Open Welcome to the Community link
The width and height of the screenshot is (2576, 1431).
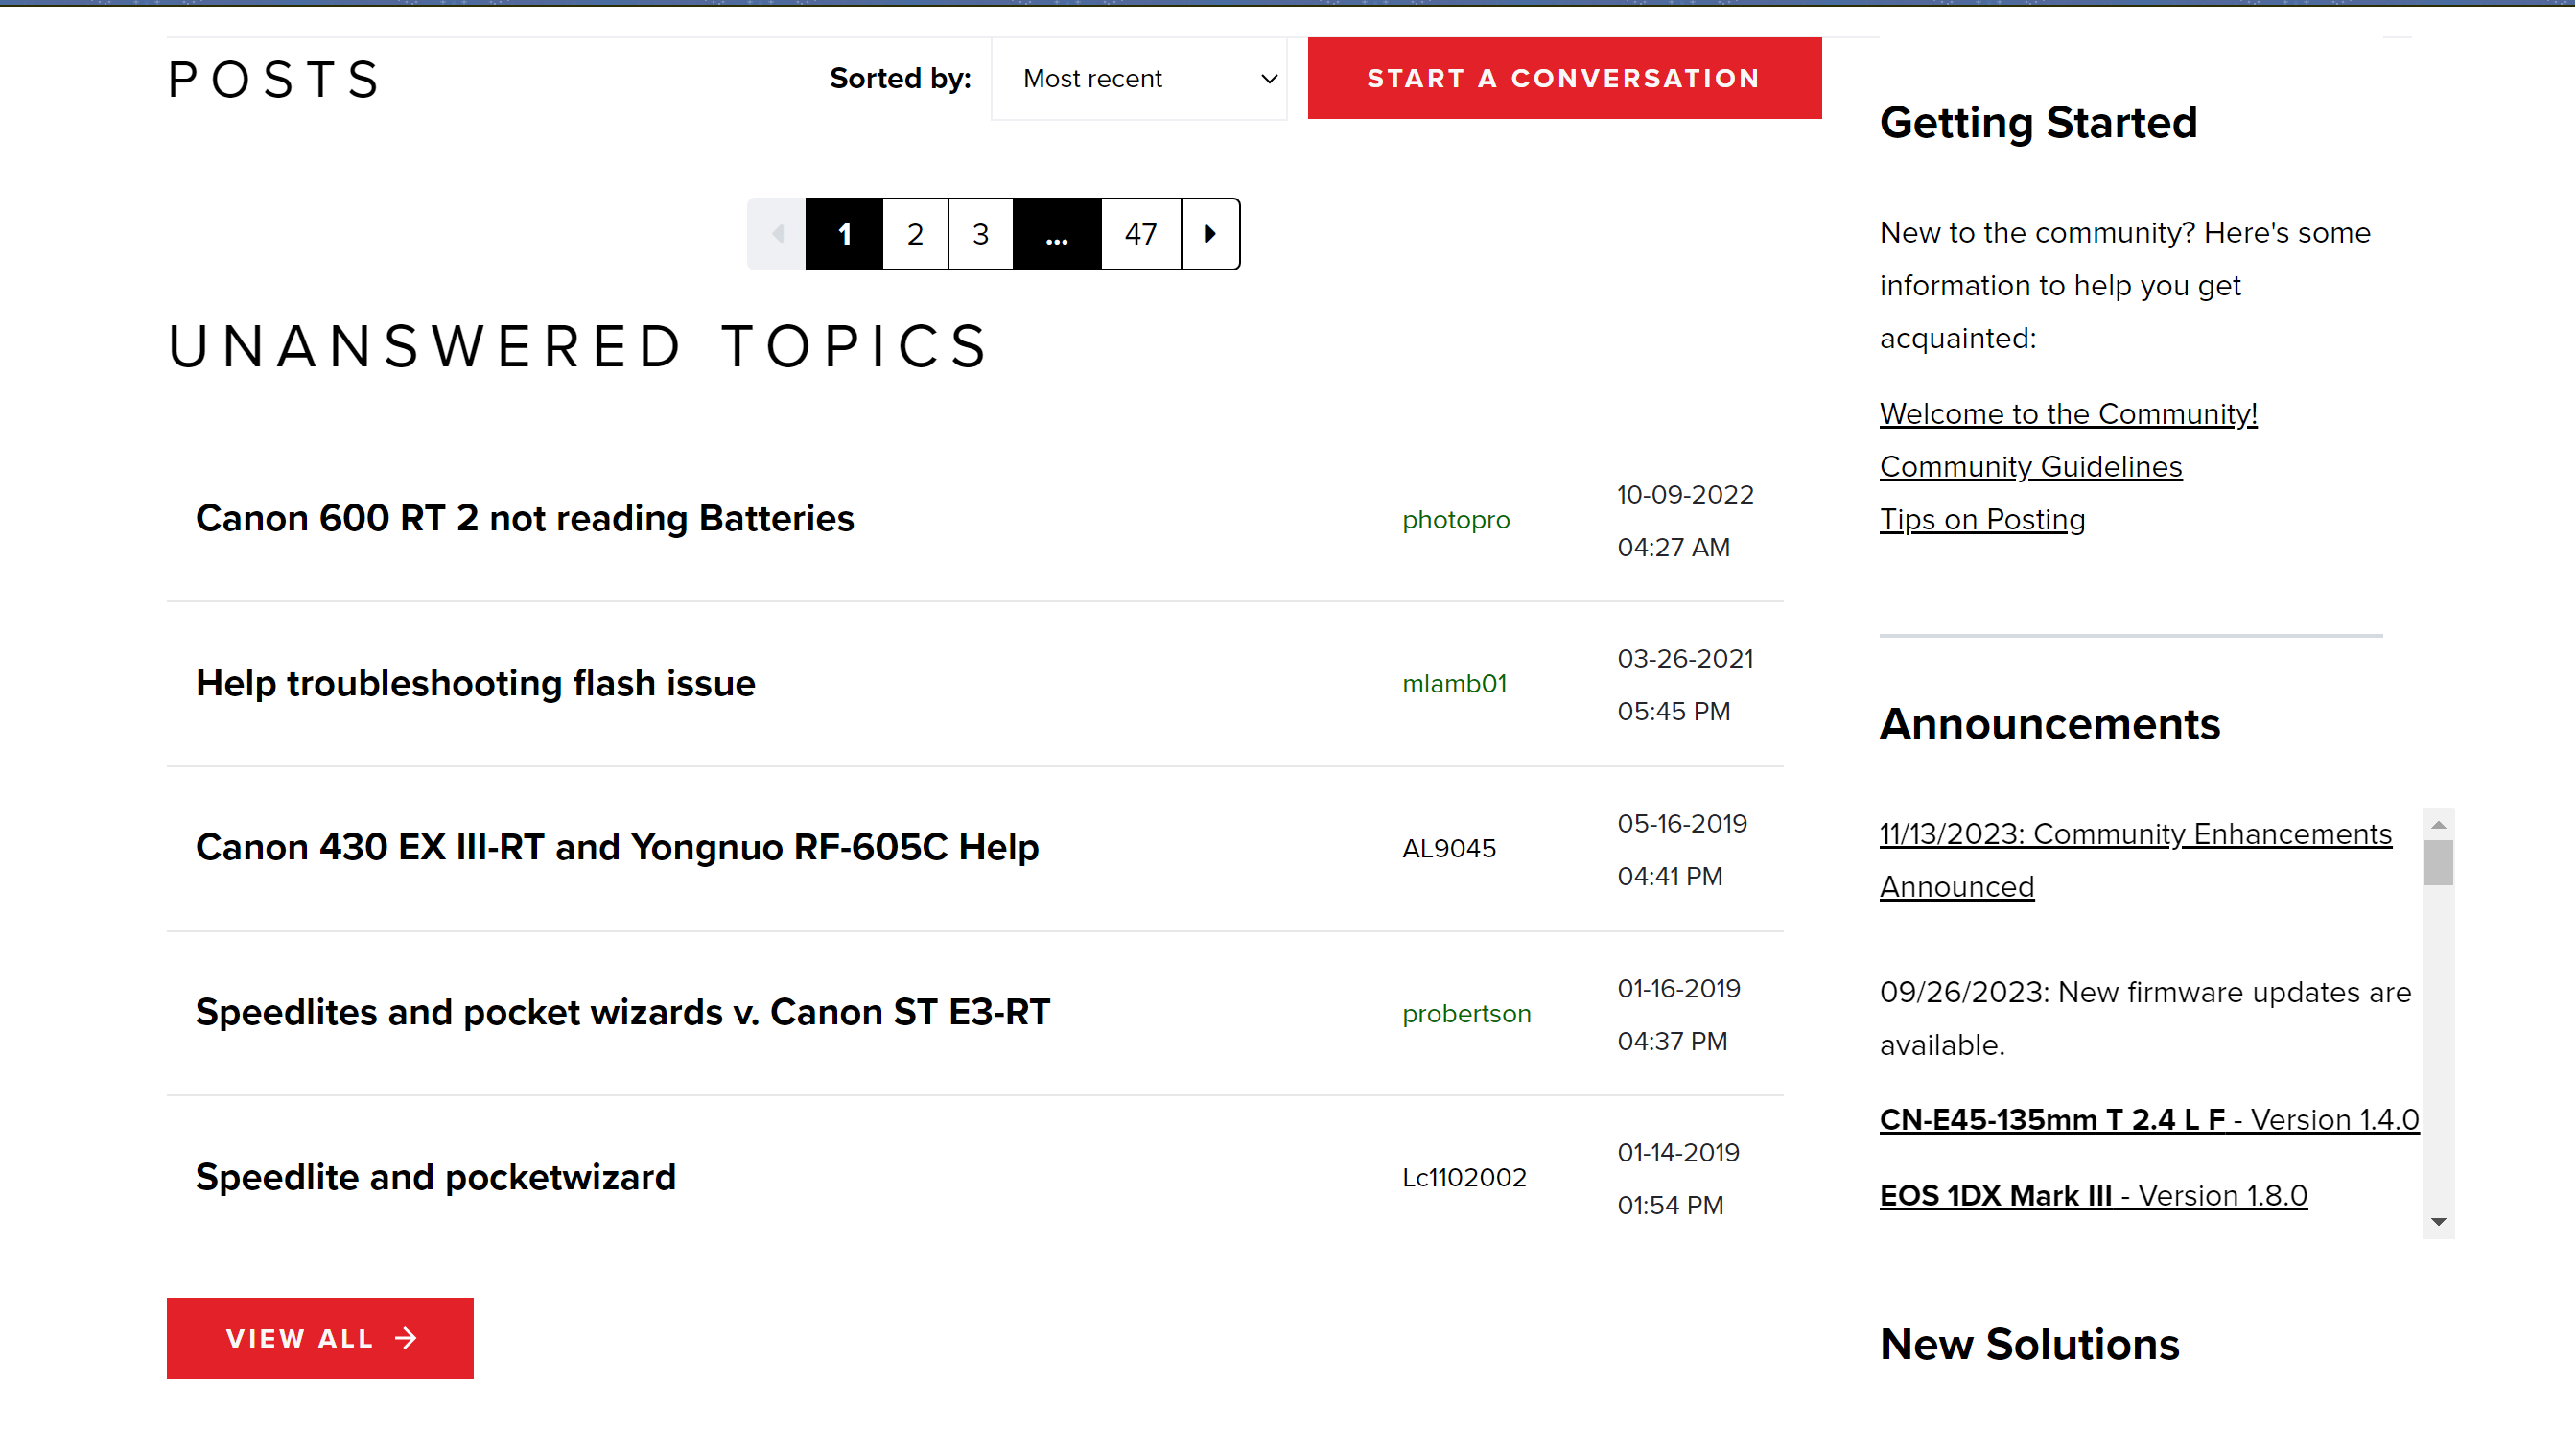click(x=2068, y=413)
